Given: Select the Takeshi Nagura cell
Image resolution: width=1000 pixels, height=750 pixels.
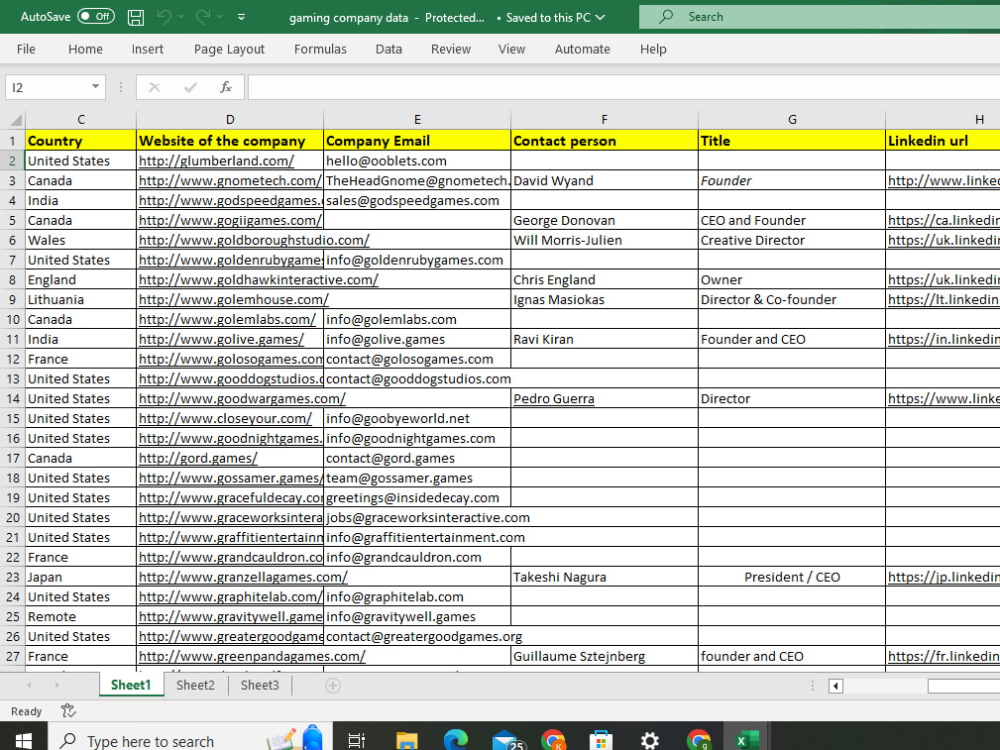Looking at the screenshot, I should pos(605,577).
